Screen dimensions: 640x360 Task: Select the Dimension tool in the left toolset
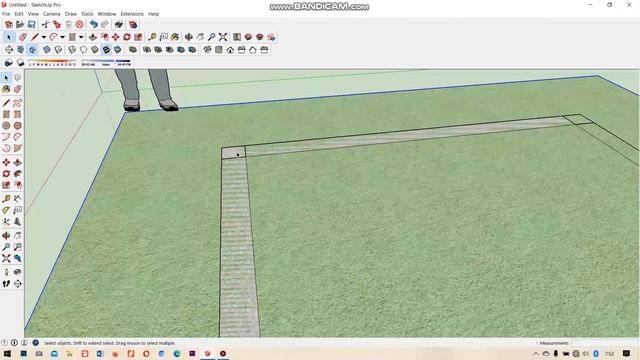(x=18, y=199)
